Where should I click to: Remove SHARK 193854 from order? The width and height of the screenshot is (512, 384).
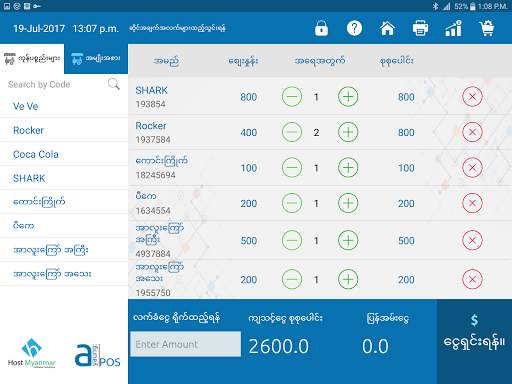coord(472,97)
